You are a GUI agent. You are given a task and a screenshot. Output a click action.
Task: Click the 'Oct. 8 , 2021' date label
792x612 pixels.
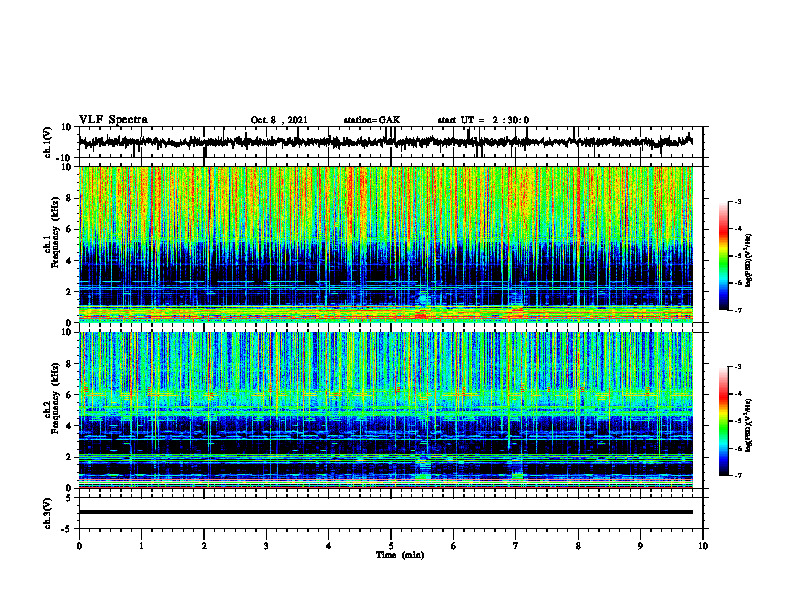[279, 120]
